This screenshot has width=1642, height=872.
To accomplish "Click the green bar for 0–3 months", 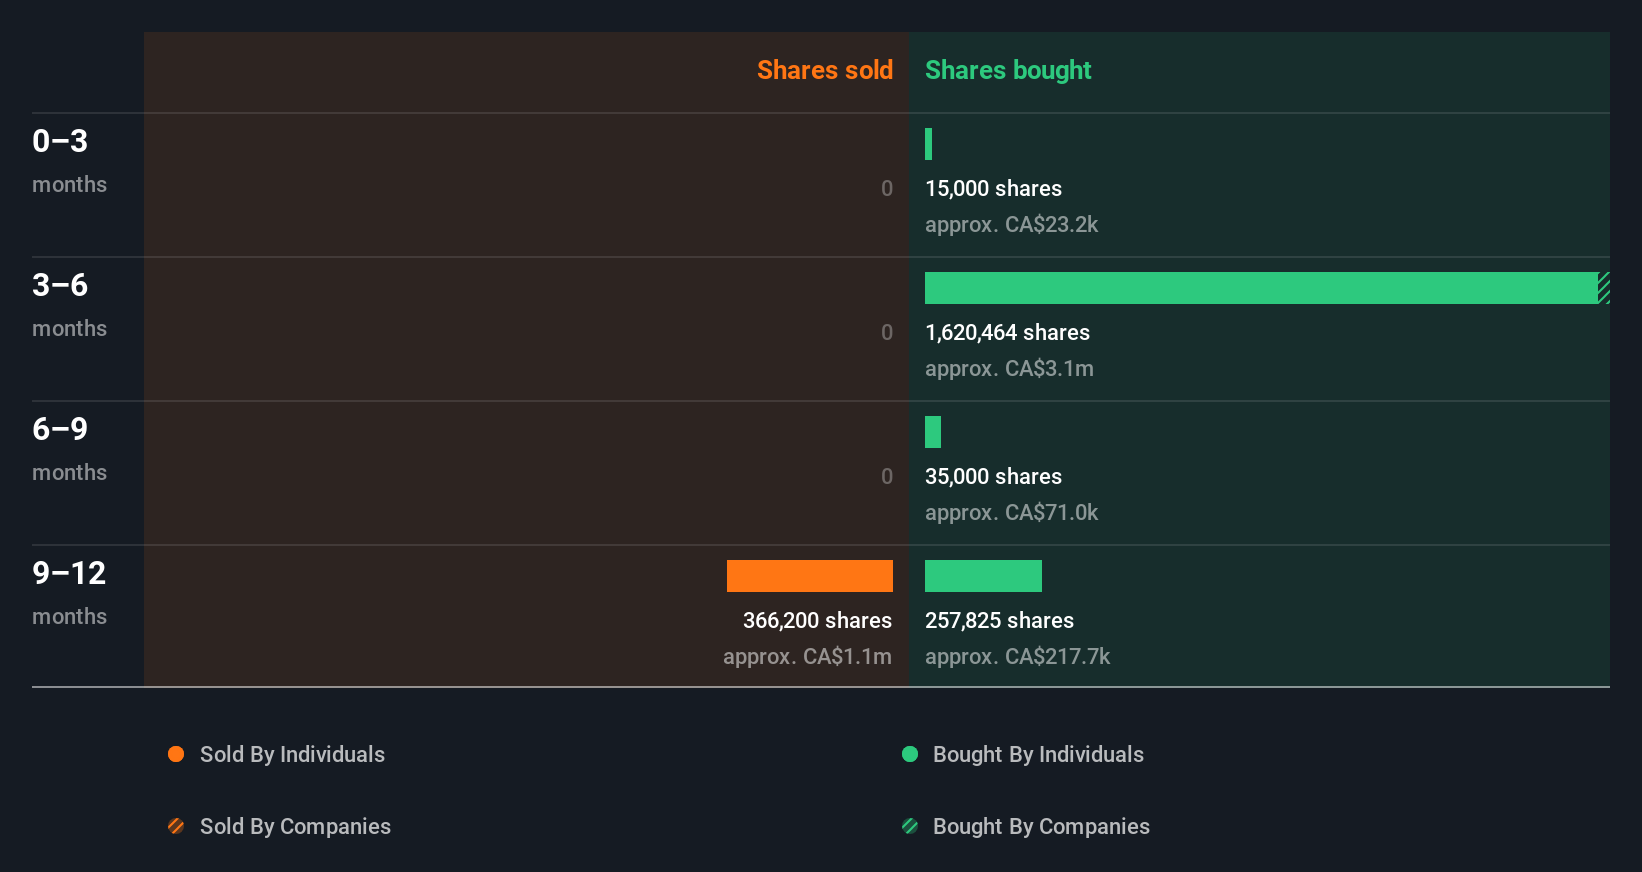I will [x=928, y=144].
